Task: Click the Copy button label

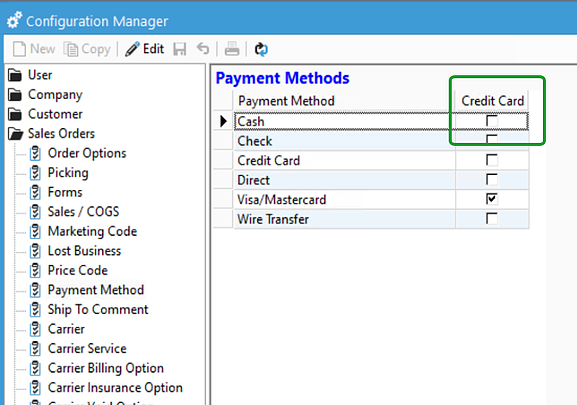Action: [x=96, y=49]
